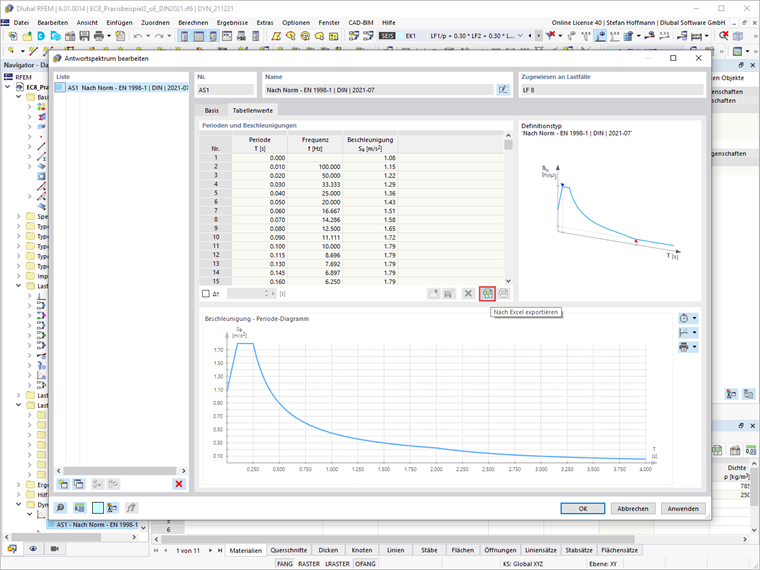Viewport: 760px width, 570px height.
Task: Open a file with the folder icon in the toolbar
Action: (27, 36)
